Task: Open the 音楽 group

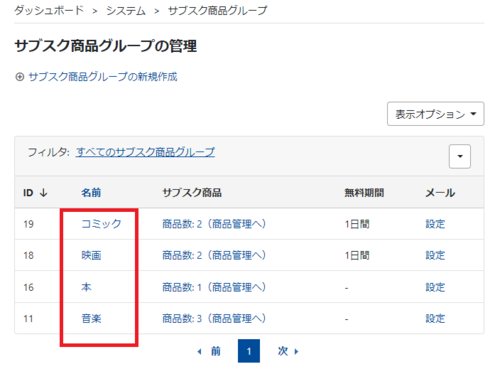Action: [x=91, y=319]
